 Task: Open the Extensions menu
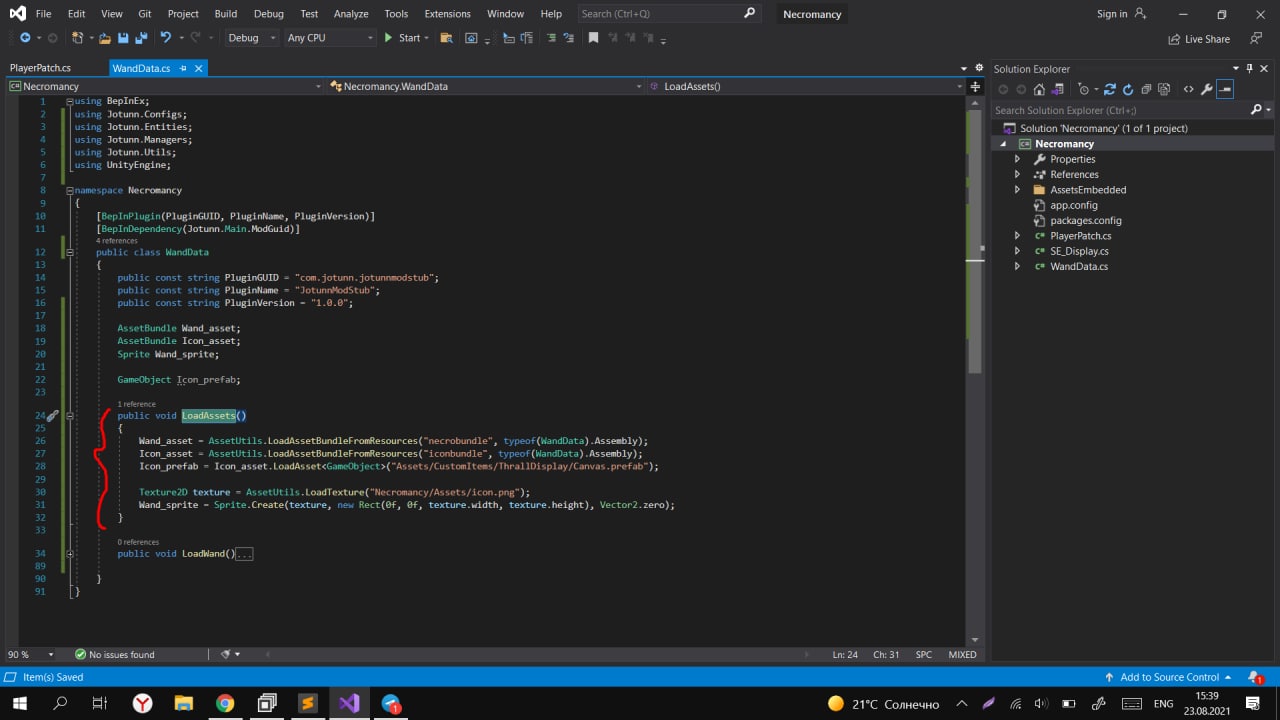447,14
